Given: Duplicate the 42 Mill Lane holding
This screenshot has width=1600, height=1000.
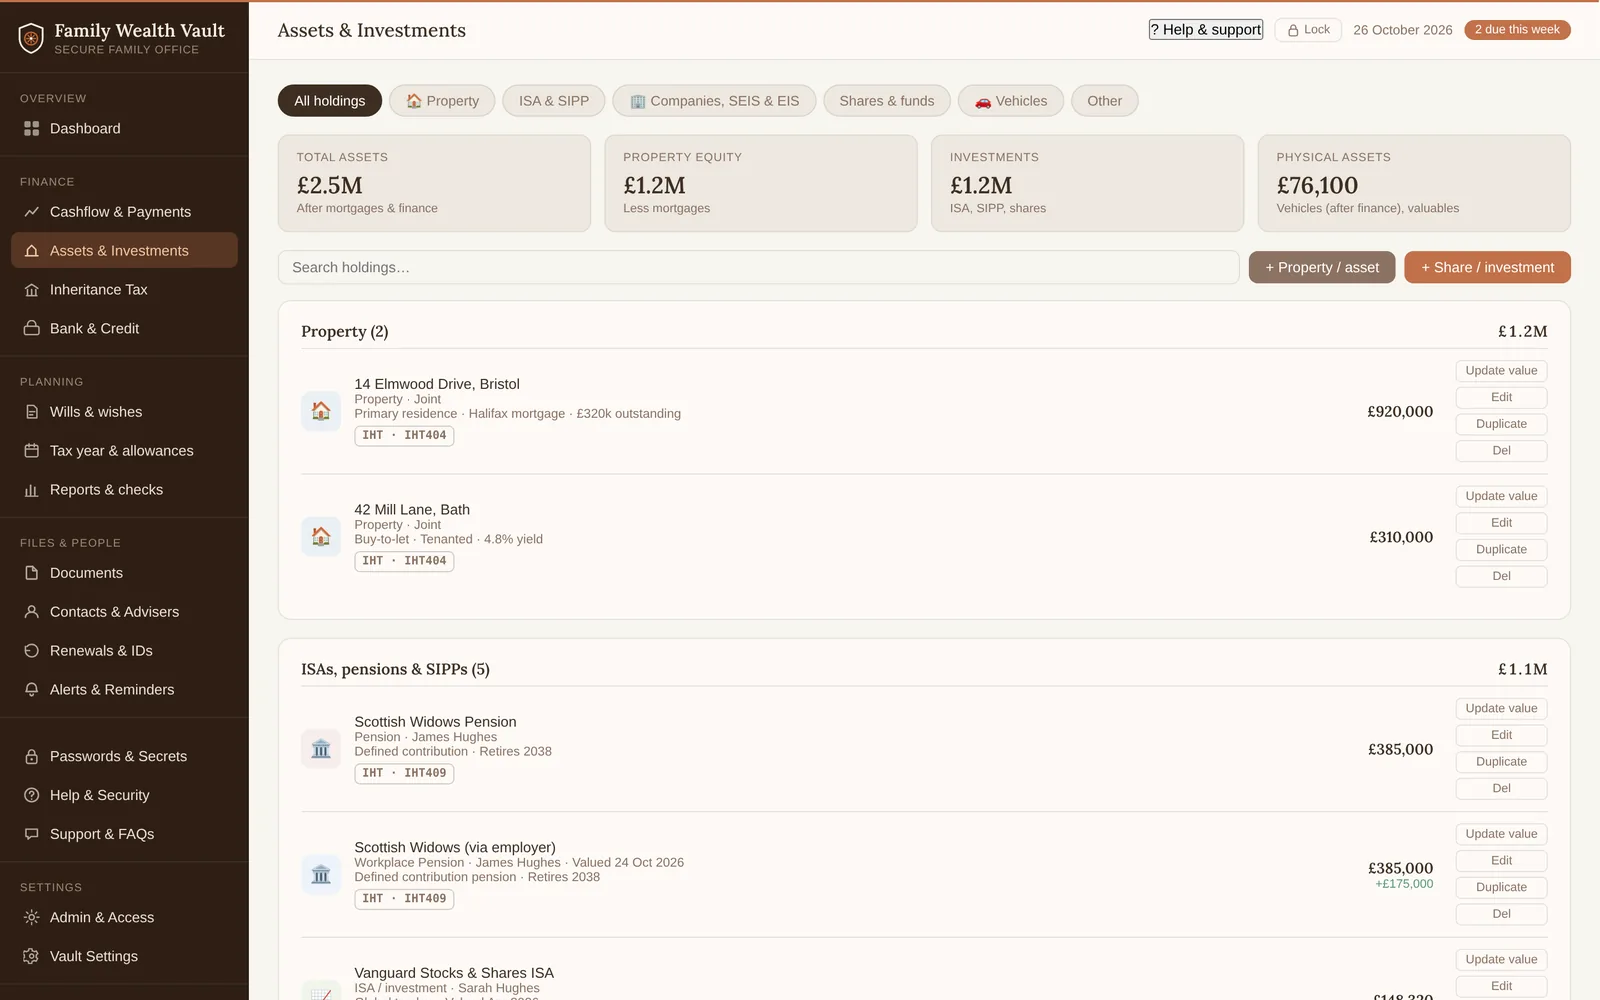Looking at the screenshot, I should coord(1501,550).
